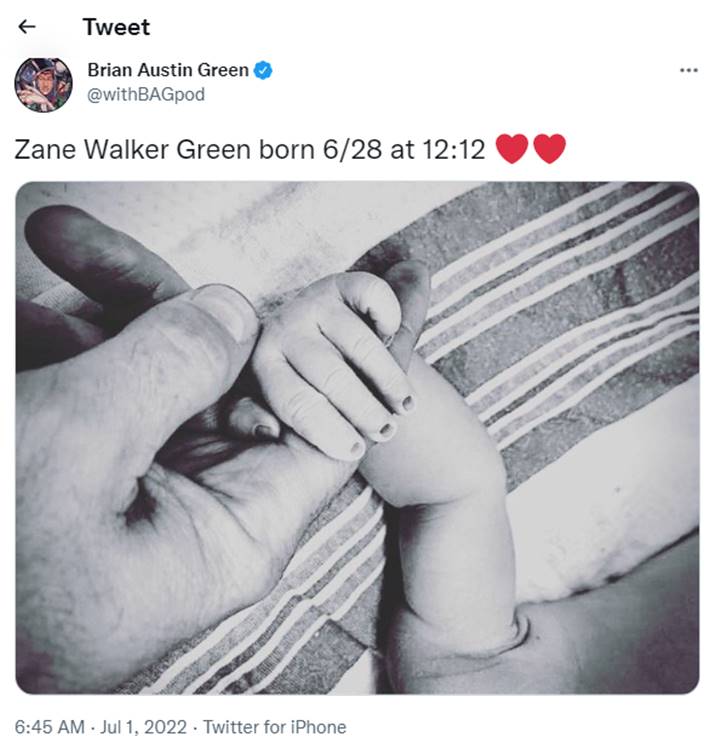The image size is (720, 742).
Task: Click the name Zane Walker Green in tweet
Action: (132, 150)
